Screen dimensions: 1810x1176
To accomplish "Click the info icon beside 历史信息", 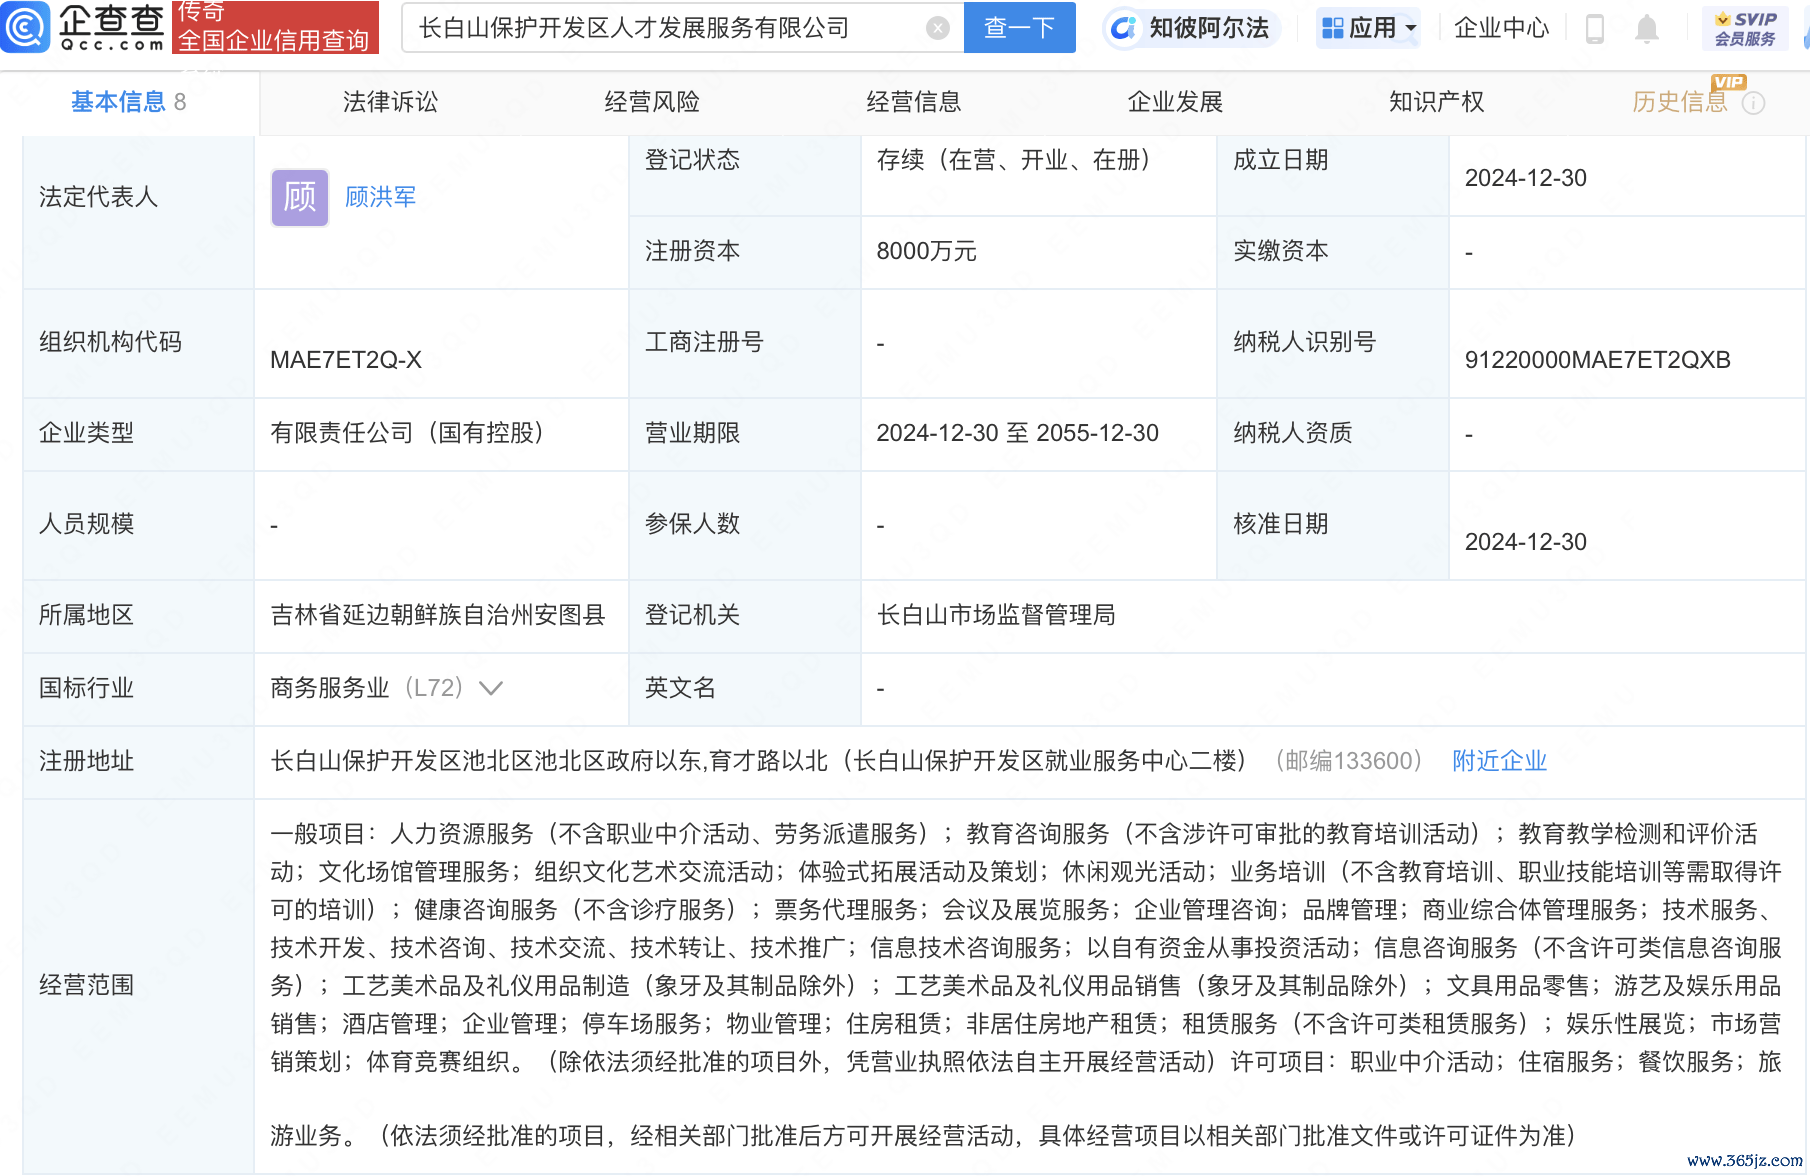I will pyautogui.click(x=1754, y=103).
